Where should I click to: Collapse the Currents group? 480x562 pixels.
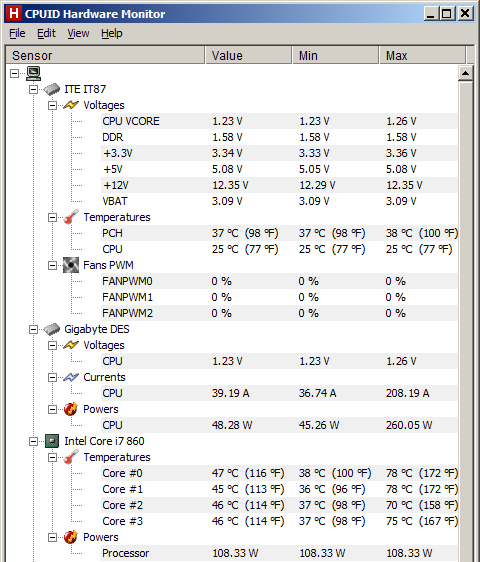click(x=52, y=377)
